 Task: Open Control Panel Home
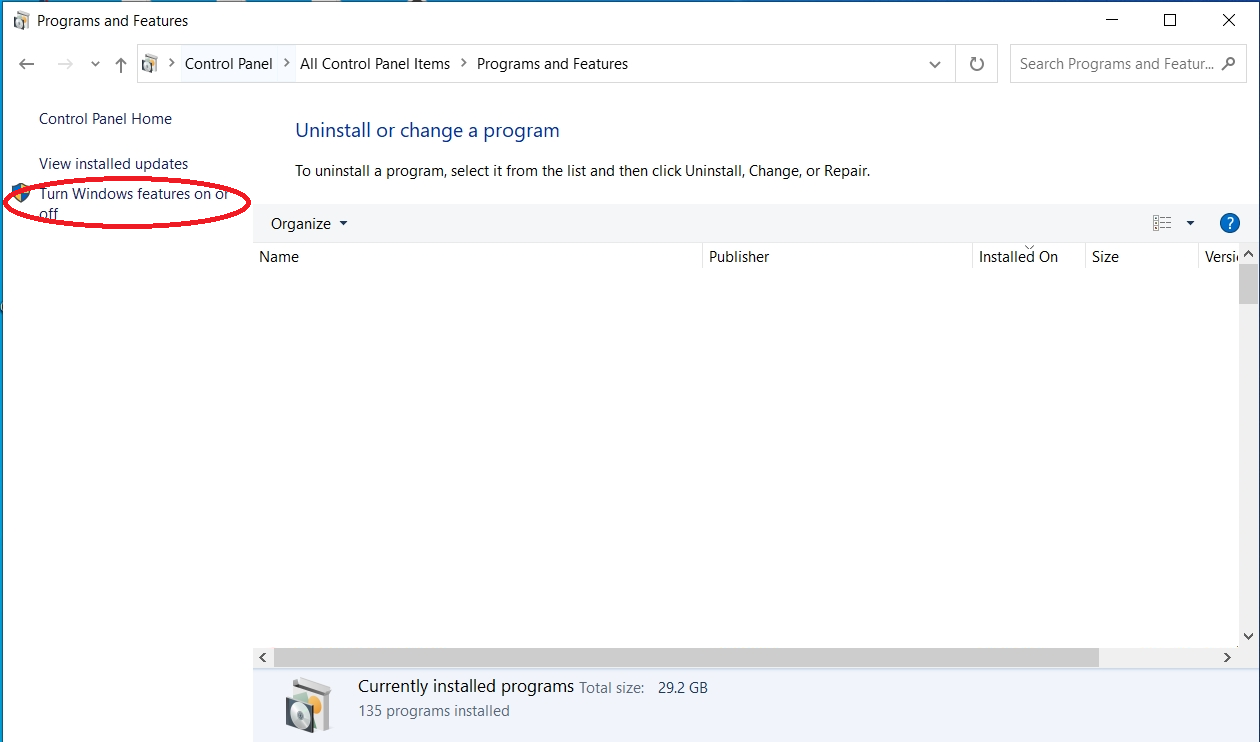coord(105,119)
